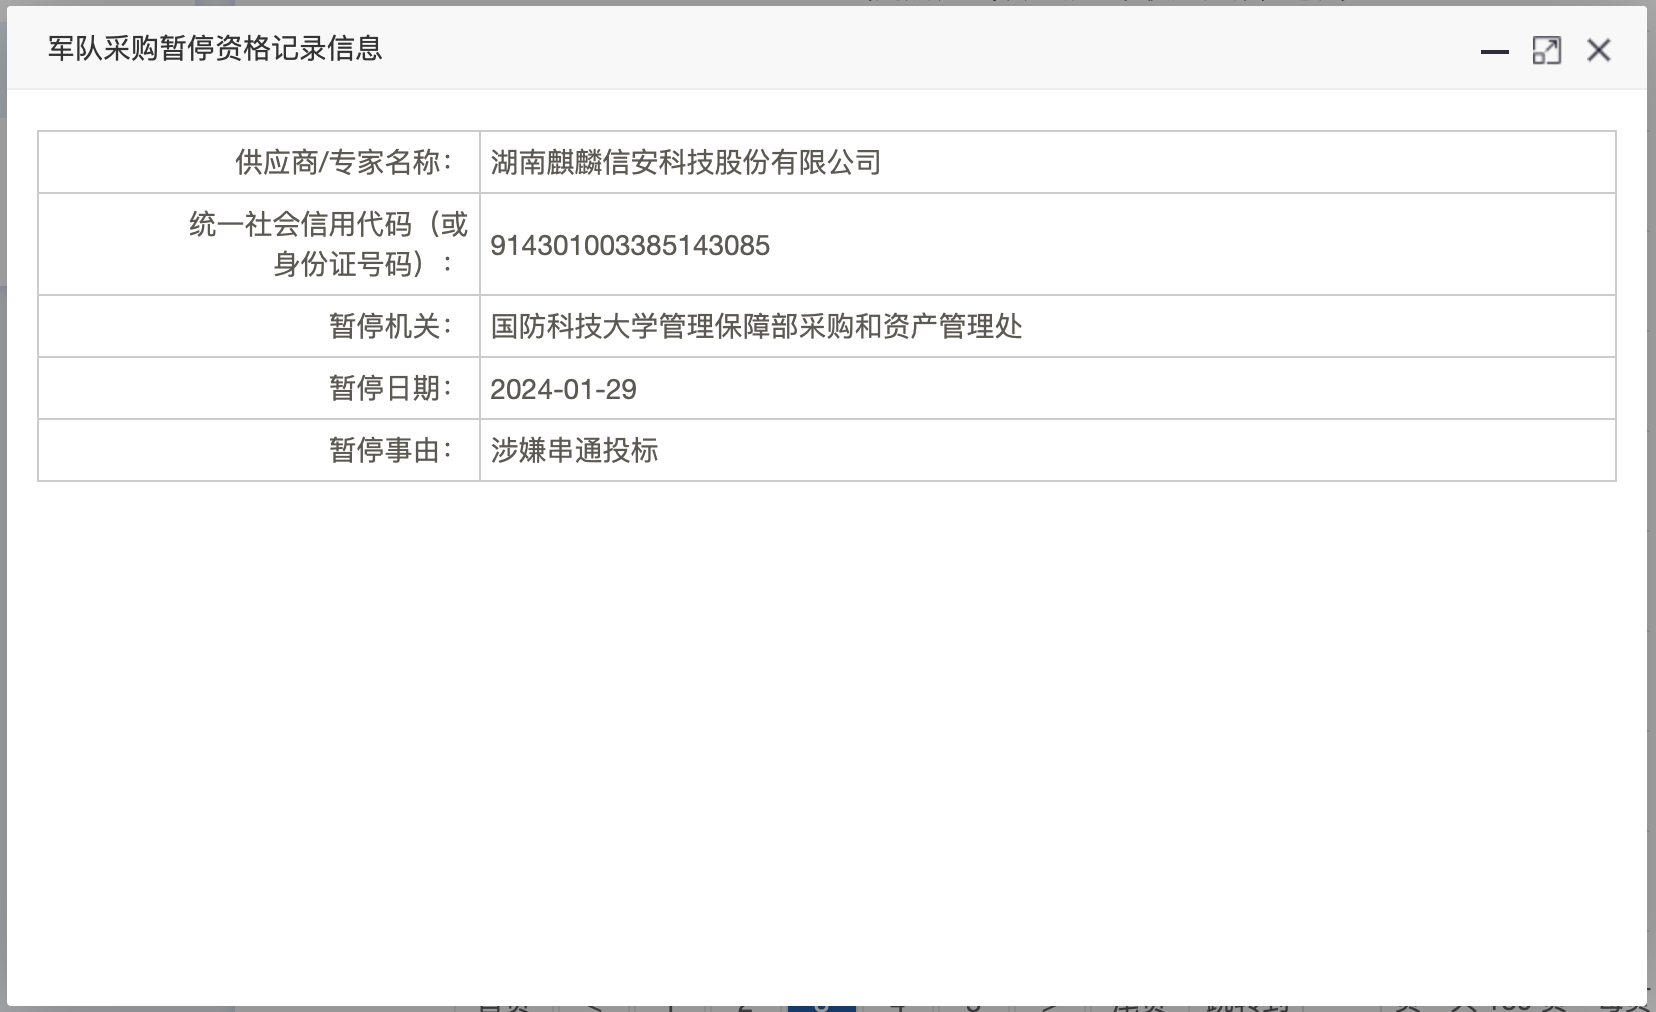Close the 军队采购暂停资格记录信息 dialog

[1598, 50]
